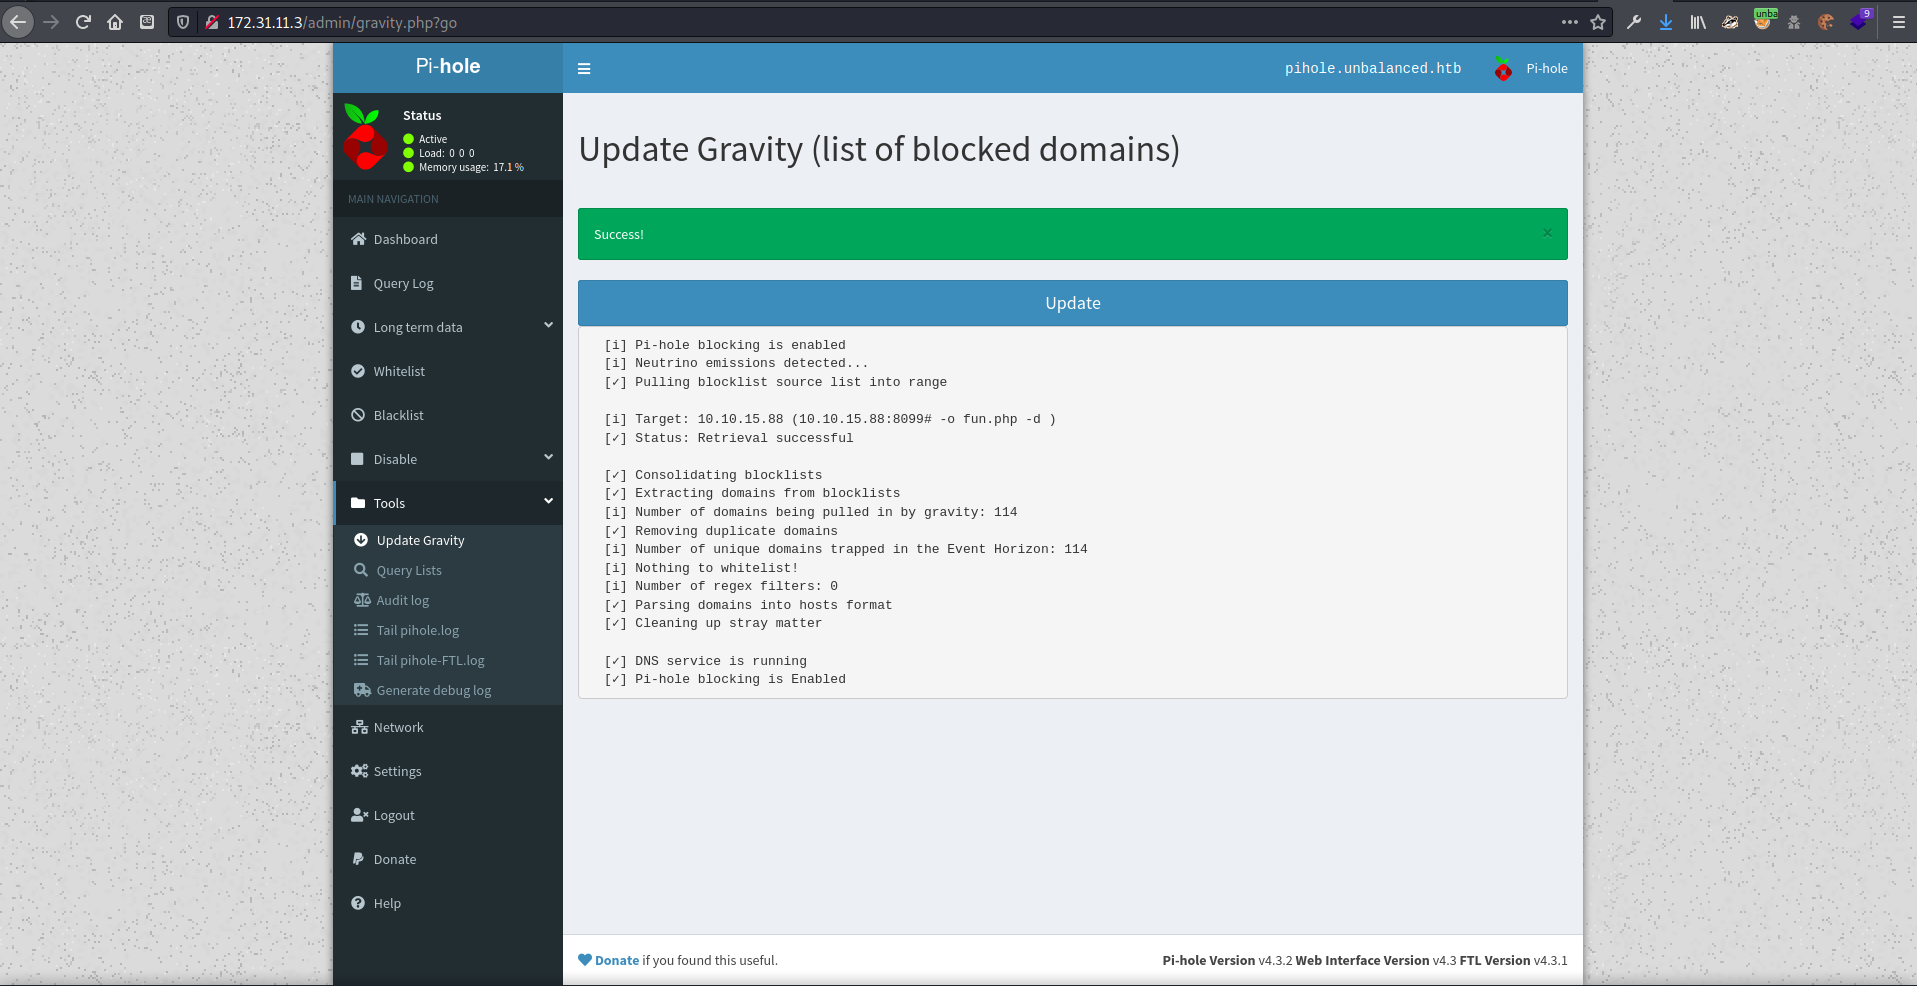Open Audit log under Tools
This screenshot has width=1917, height=986.
[x=402, y=600]
